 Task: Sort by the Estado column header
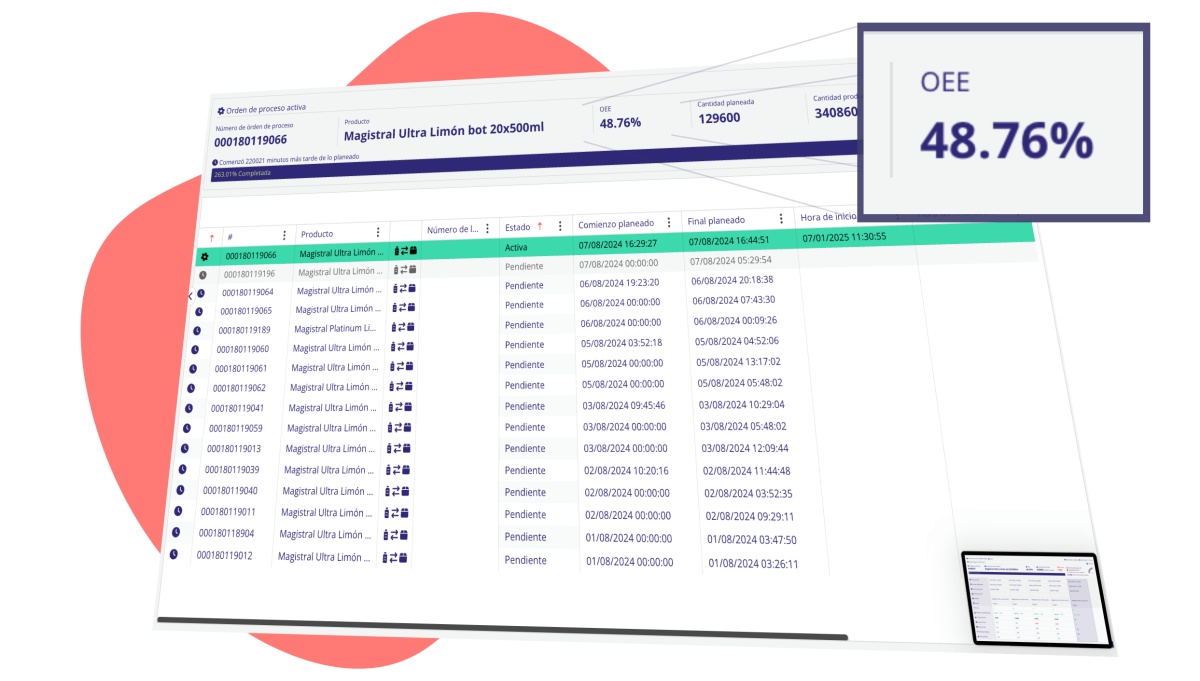pos(518,227)
